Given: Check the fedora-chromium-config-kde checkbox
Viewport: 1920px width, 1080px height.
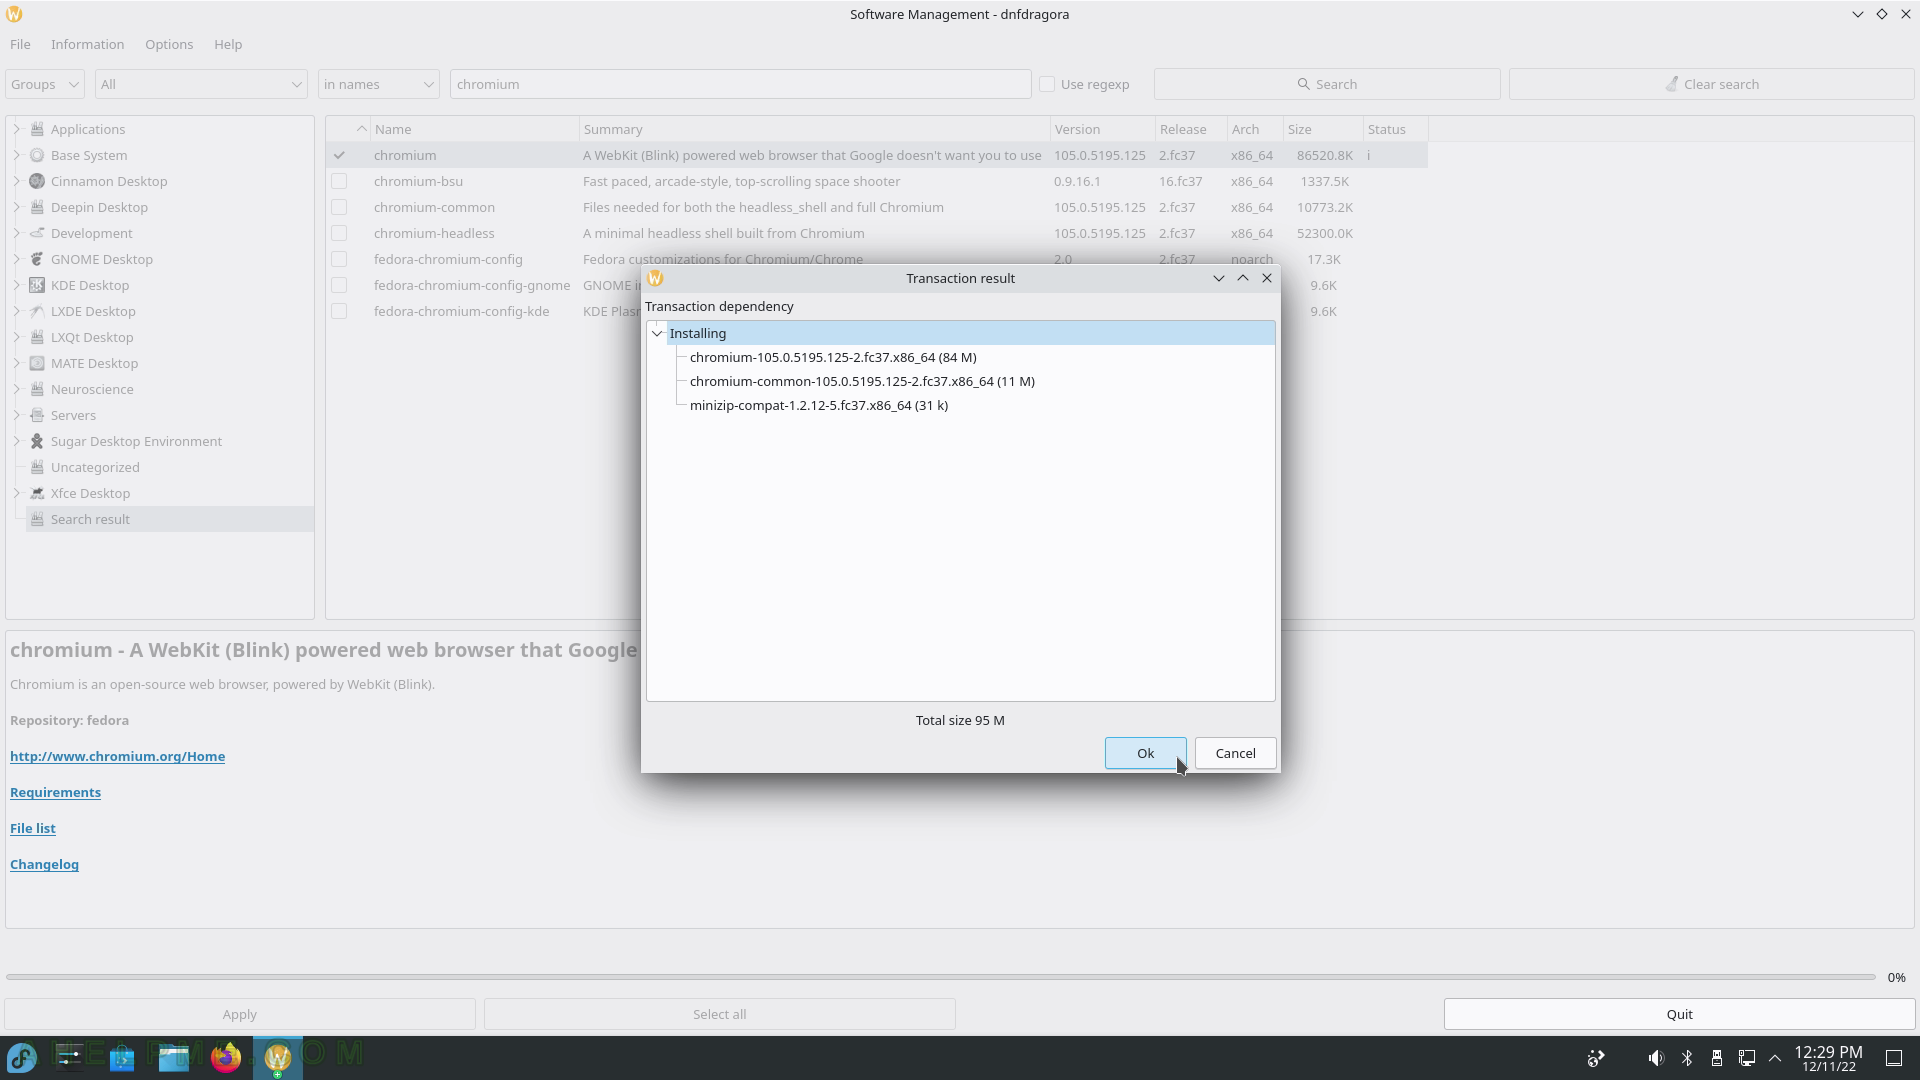Looking at the screenshot, I should point(339,311).
